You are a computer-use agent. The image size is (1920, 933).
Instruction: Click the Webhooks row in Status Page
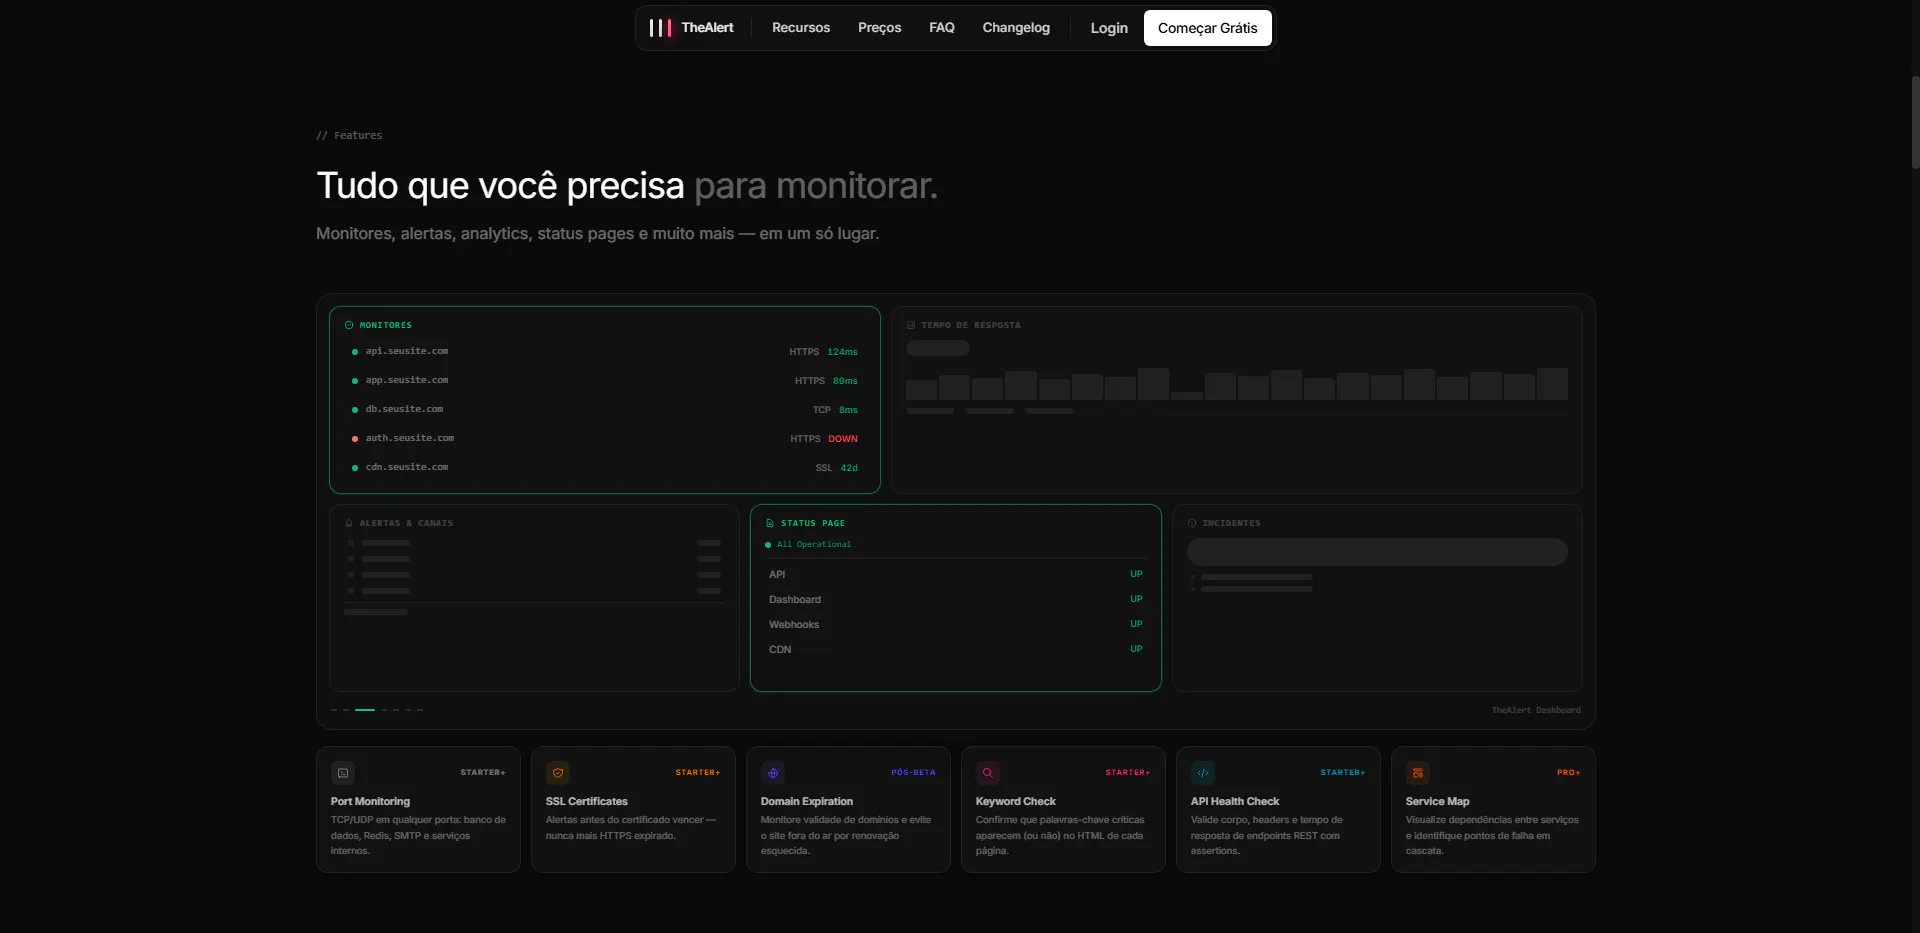955,624
